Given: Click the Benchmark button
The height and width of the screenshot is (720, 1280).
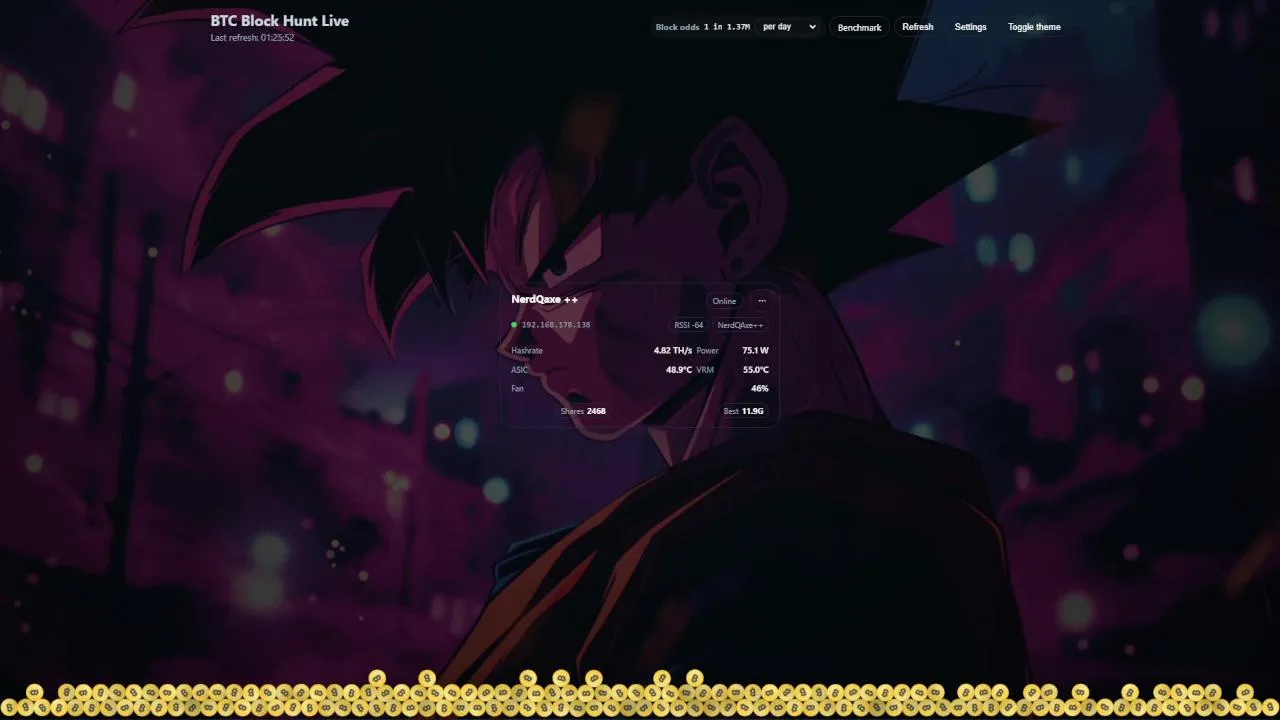Looking at the screenshot, I should [859, 27].
